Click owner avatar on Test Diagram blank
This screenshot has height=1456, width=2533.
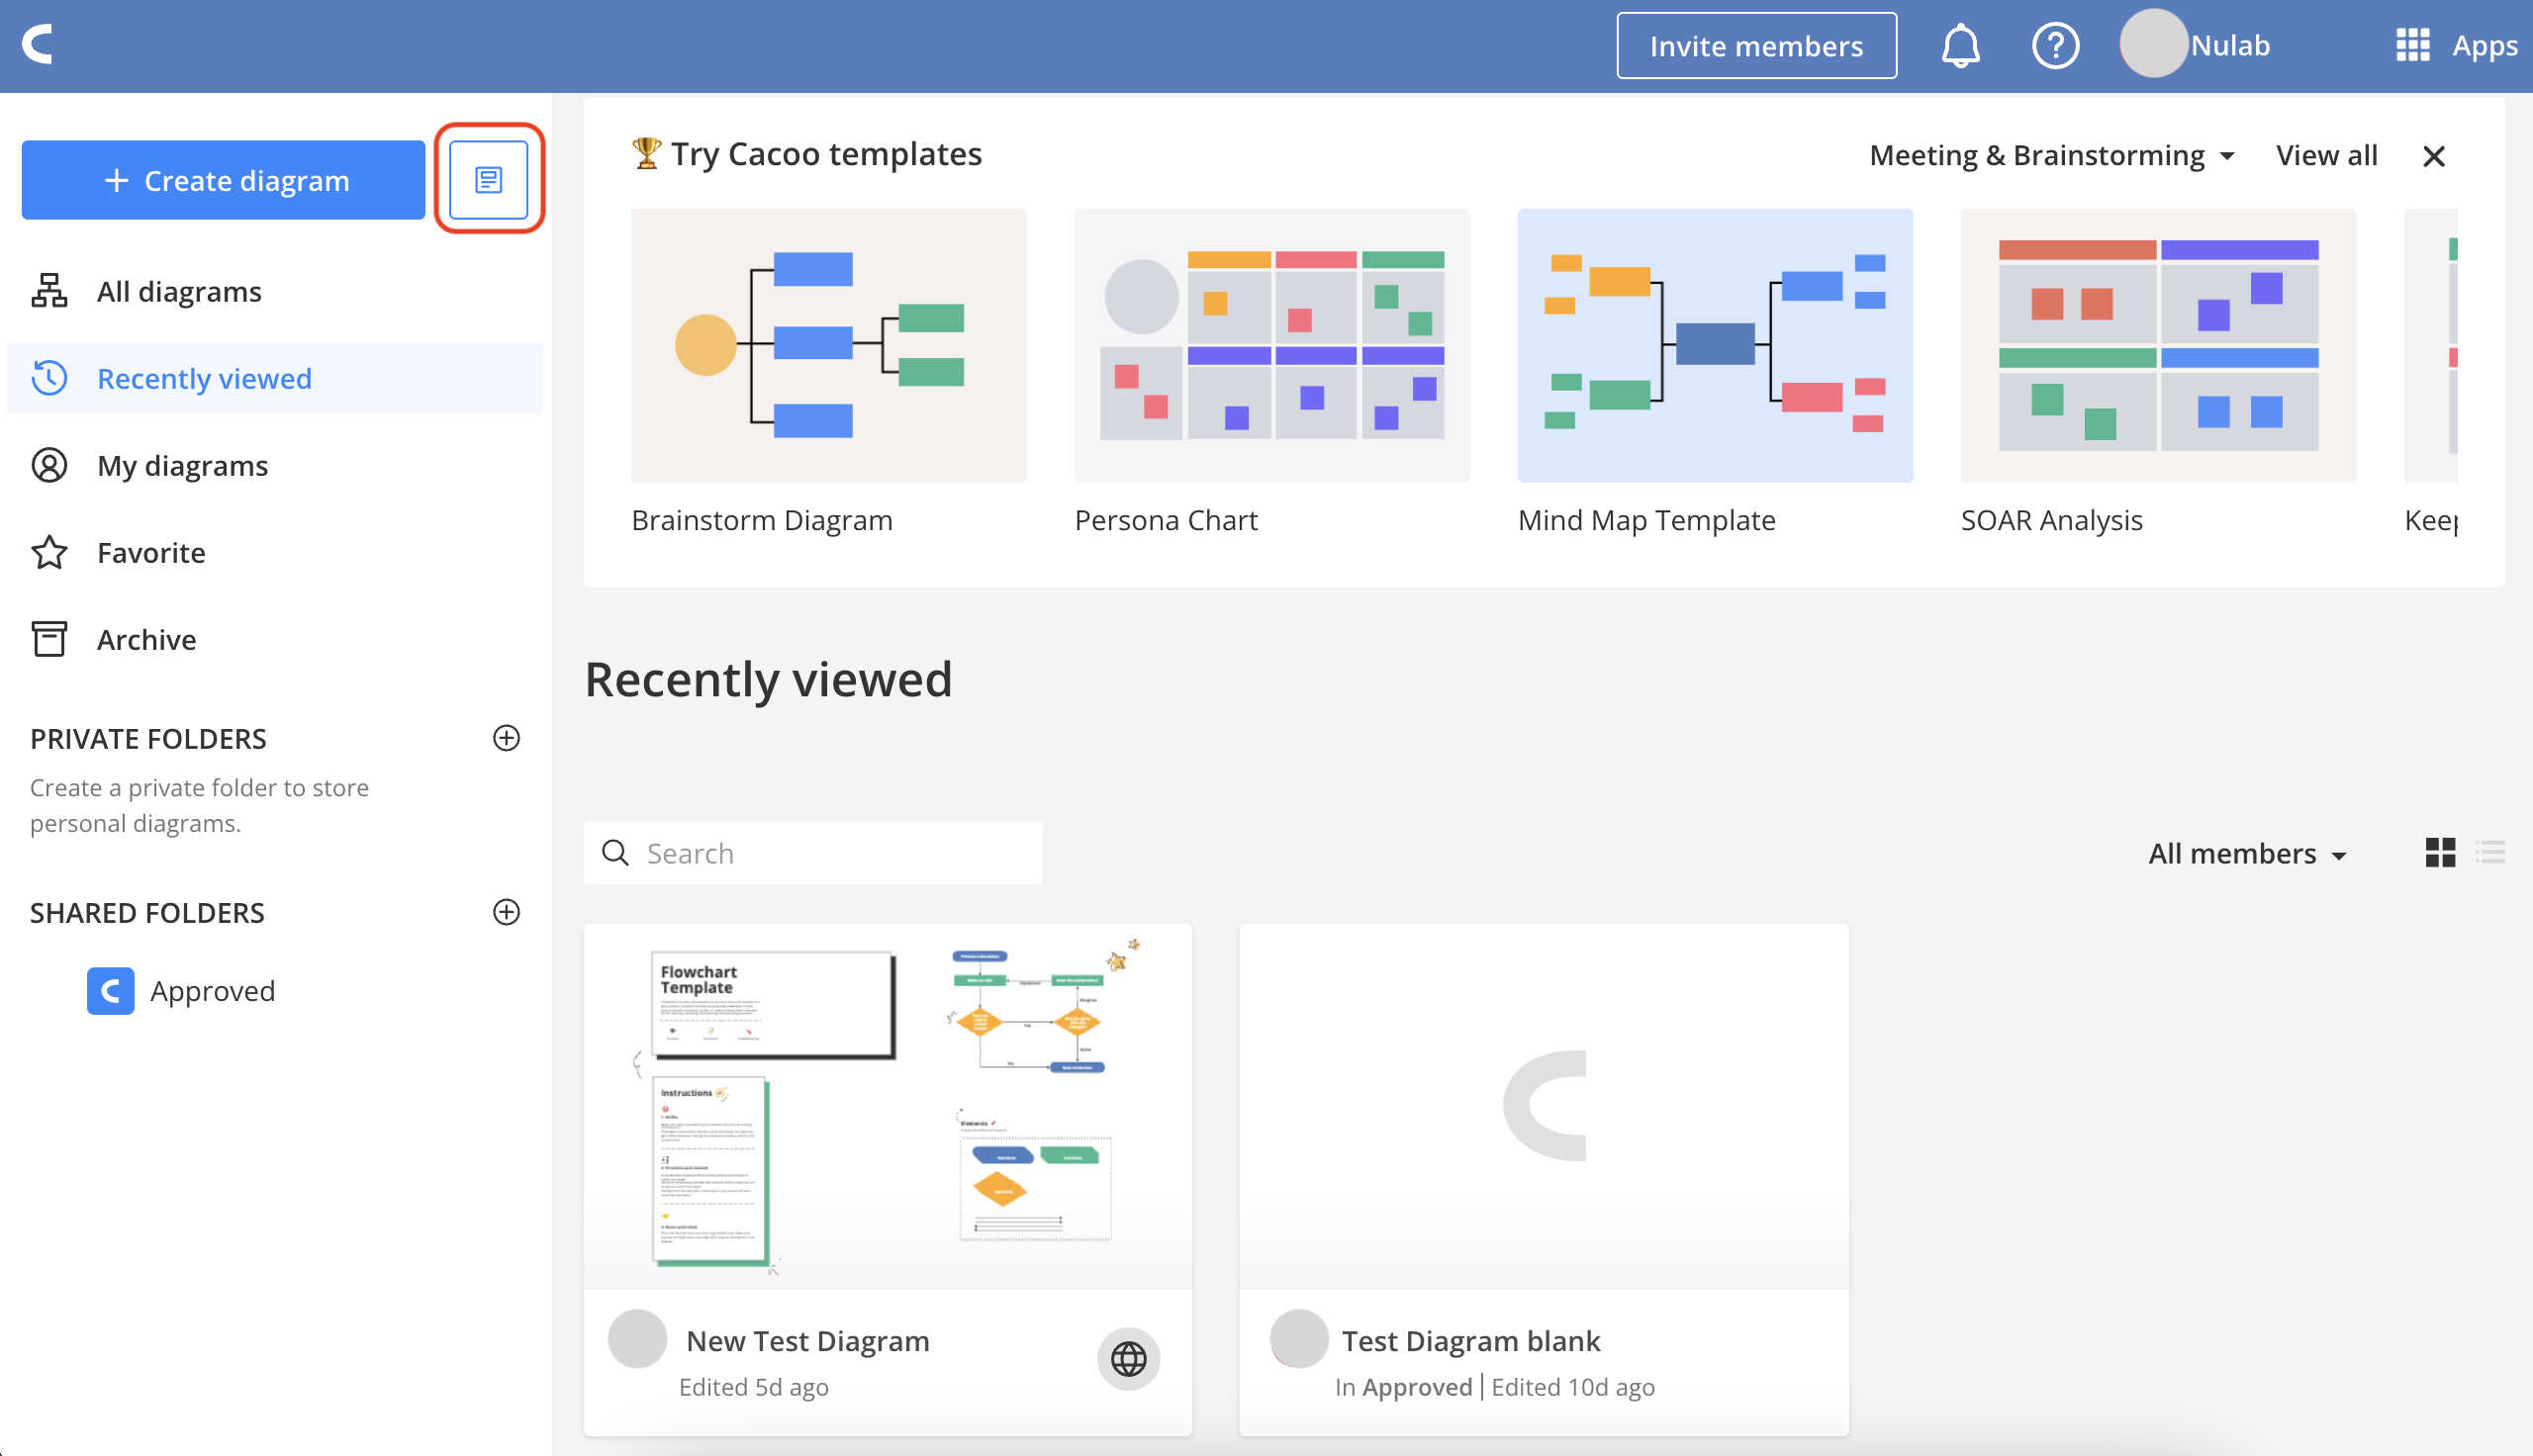(x=1299, y=1339)
